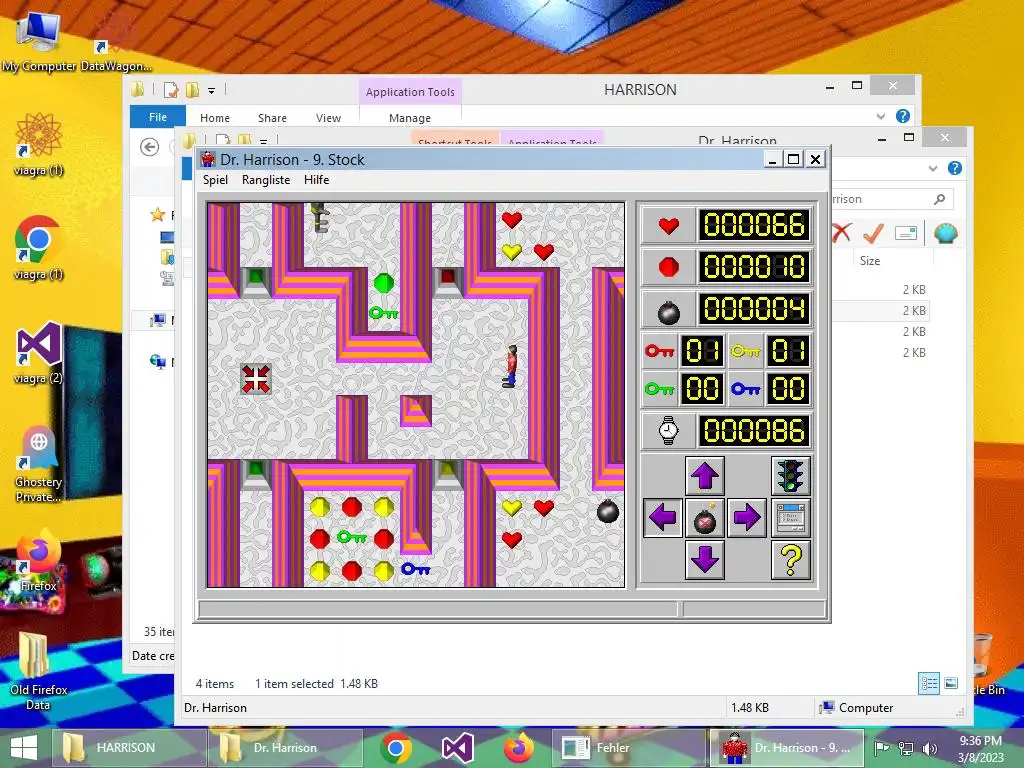Click the bomb counter icon
The image size is (1024, 768).
[x=668, y=312]
